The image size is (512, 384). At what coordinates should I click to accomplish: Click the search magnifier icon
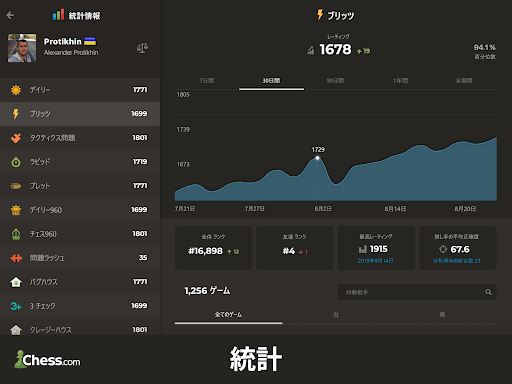[x=488, y=292]
